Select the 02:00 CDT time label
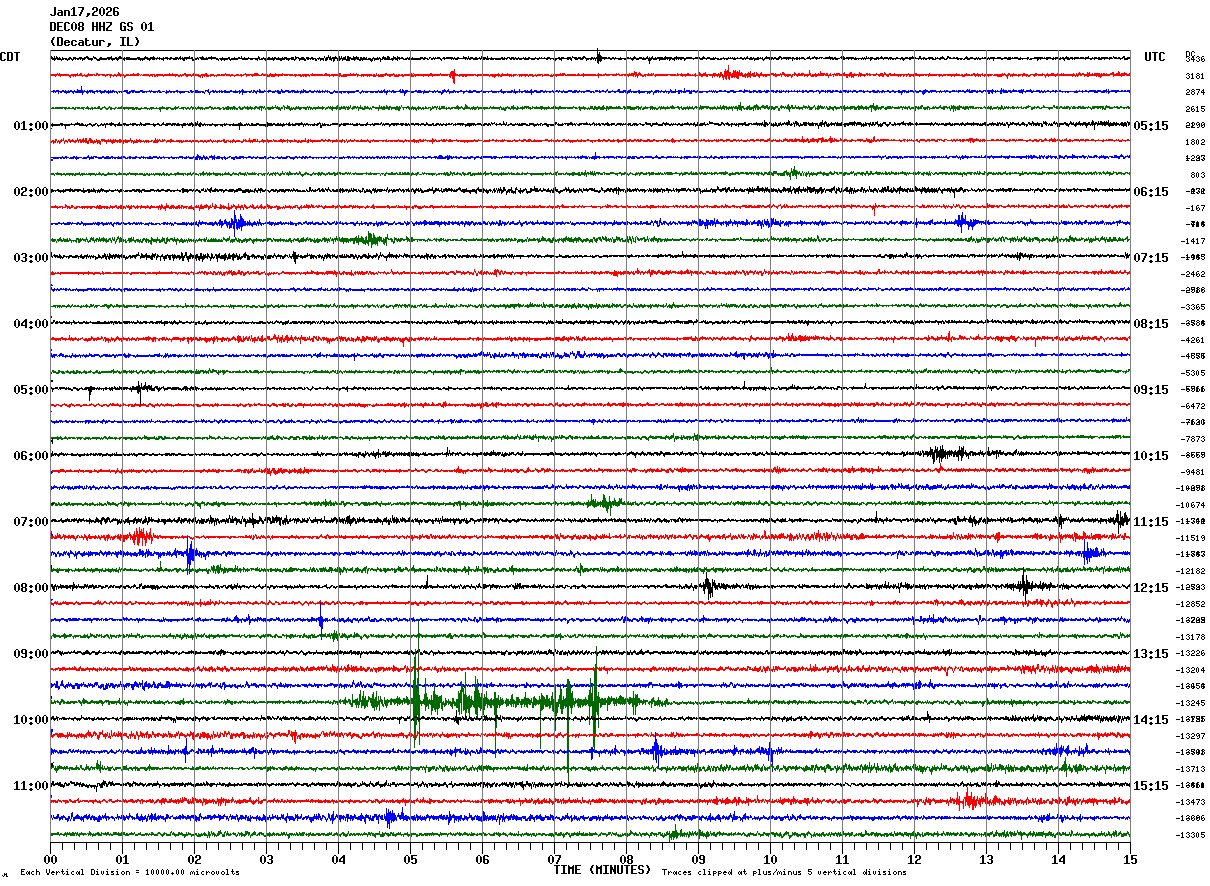 point(31,192)
